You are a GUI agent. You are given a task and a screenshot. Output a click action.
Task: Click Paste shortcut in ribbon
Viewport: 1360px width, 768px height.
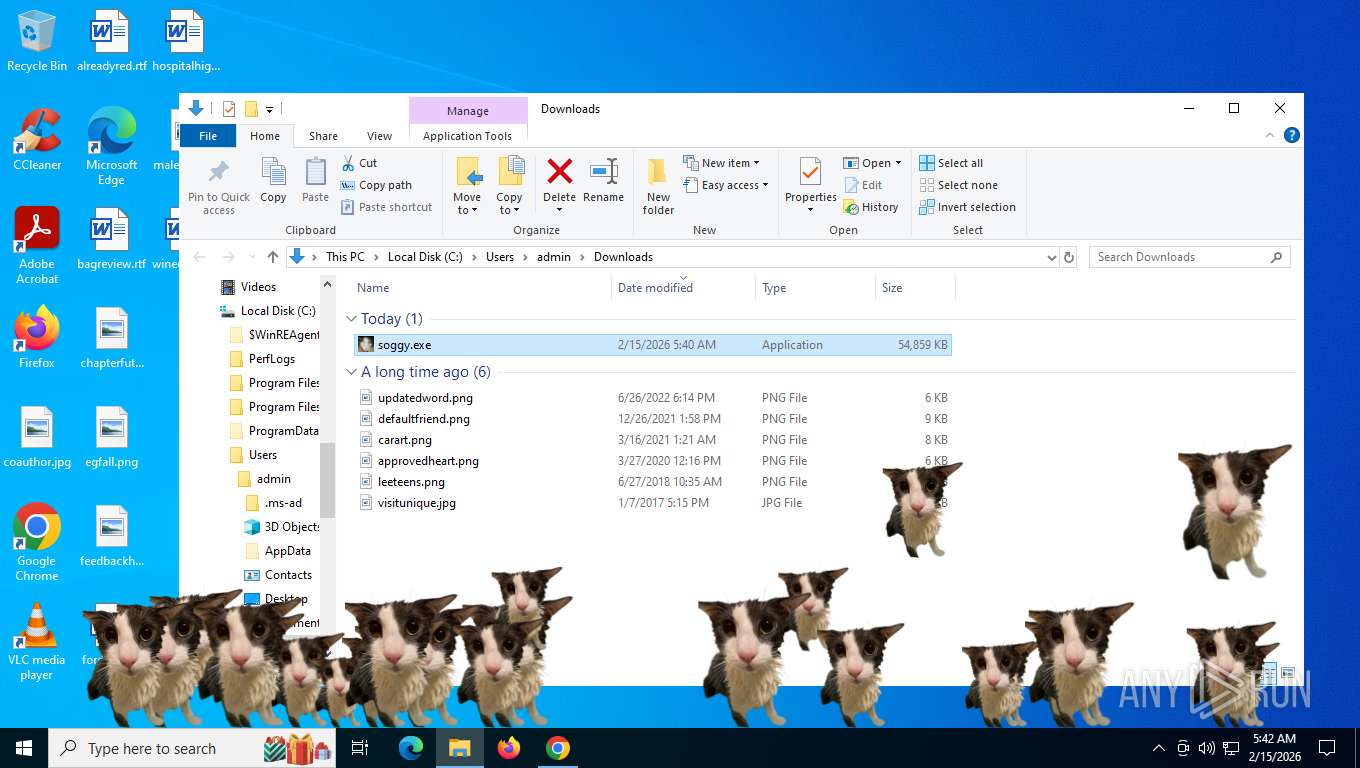coord(386,207)
